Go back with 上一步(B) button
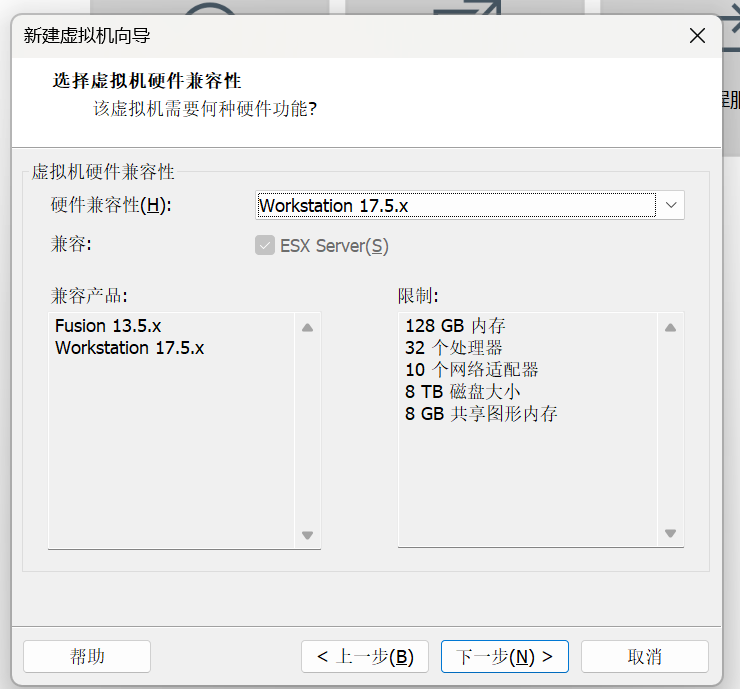The width and height of the screenshot is (740, 689). point(365,656)
